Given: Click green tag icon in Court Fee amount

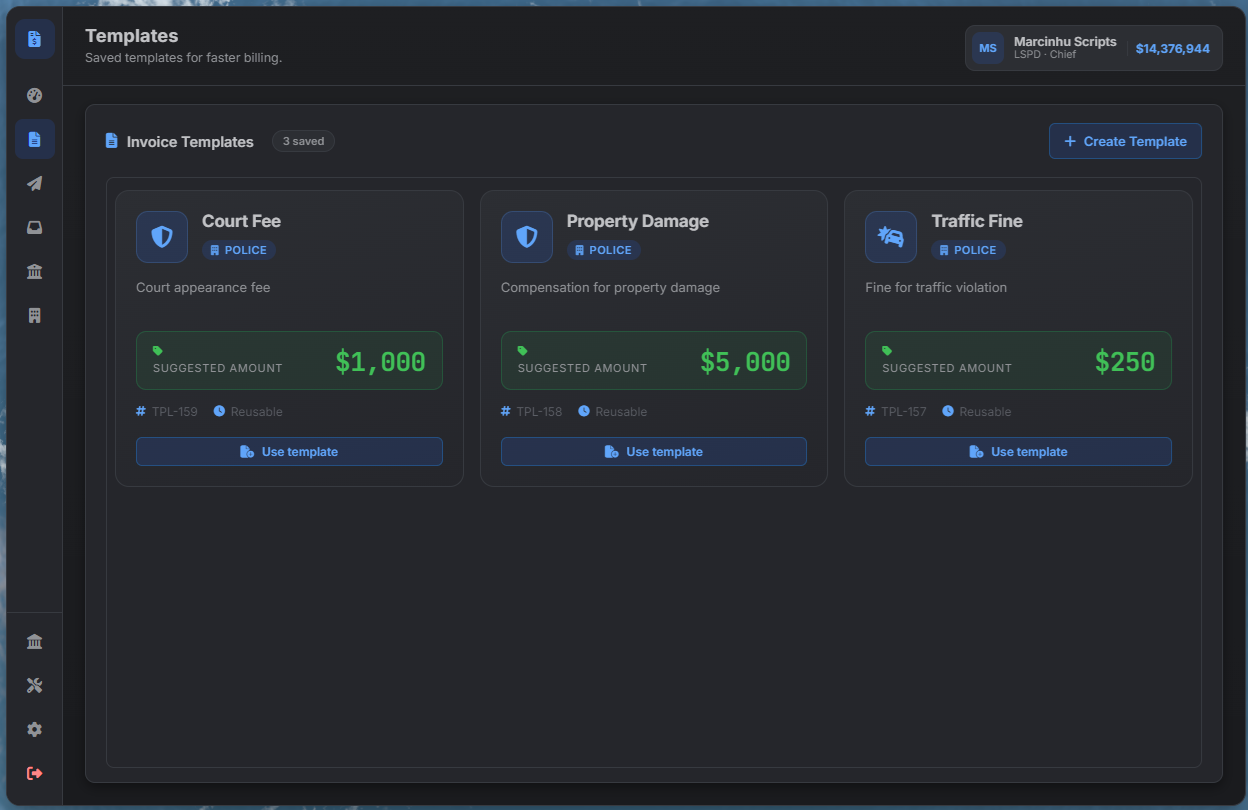Looking at the screenshot, I should click(158, 351).
